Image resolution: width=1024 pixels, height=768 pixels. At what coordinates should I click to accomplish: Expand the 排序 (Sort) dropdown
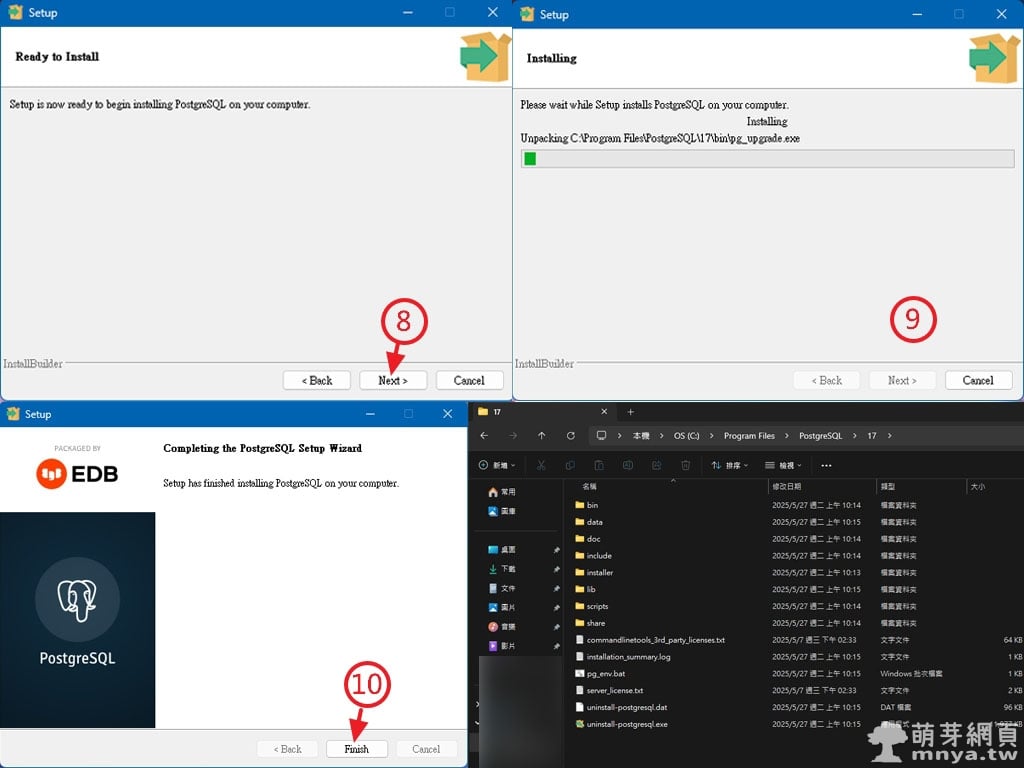730,465
